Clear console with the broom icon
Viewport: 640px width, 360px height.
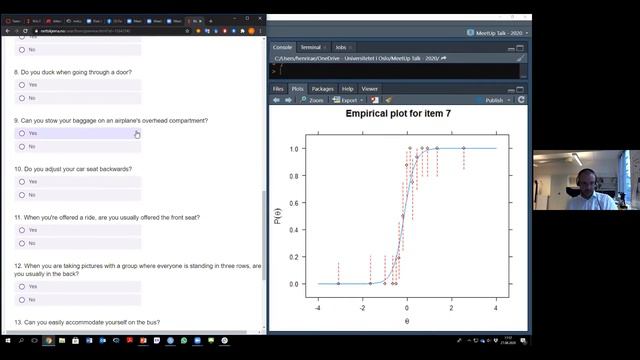pos(520,58)
